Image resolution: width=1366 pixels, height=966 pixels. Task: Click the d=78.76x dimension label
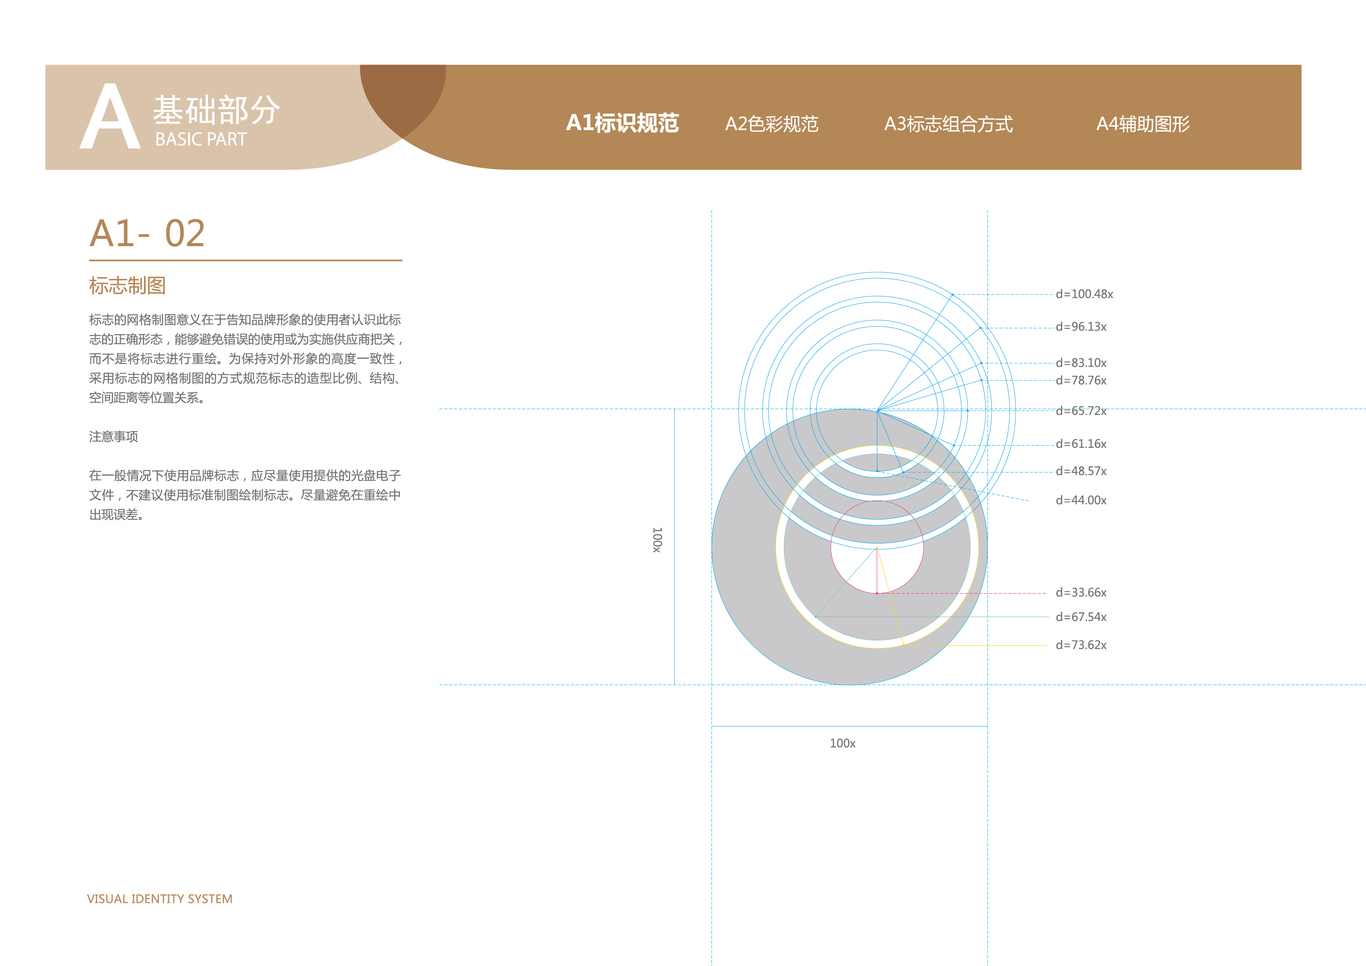point(1081,381)
